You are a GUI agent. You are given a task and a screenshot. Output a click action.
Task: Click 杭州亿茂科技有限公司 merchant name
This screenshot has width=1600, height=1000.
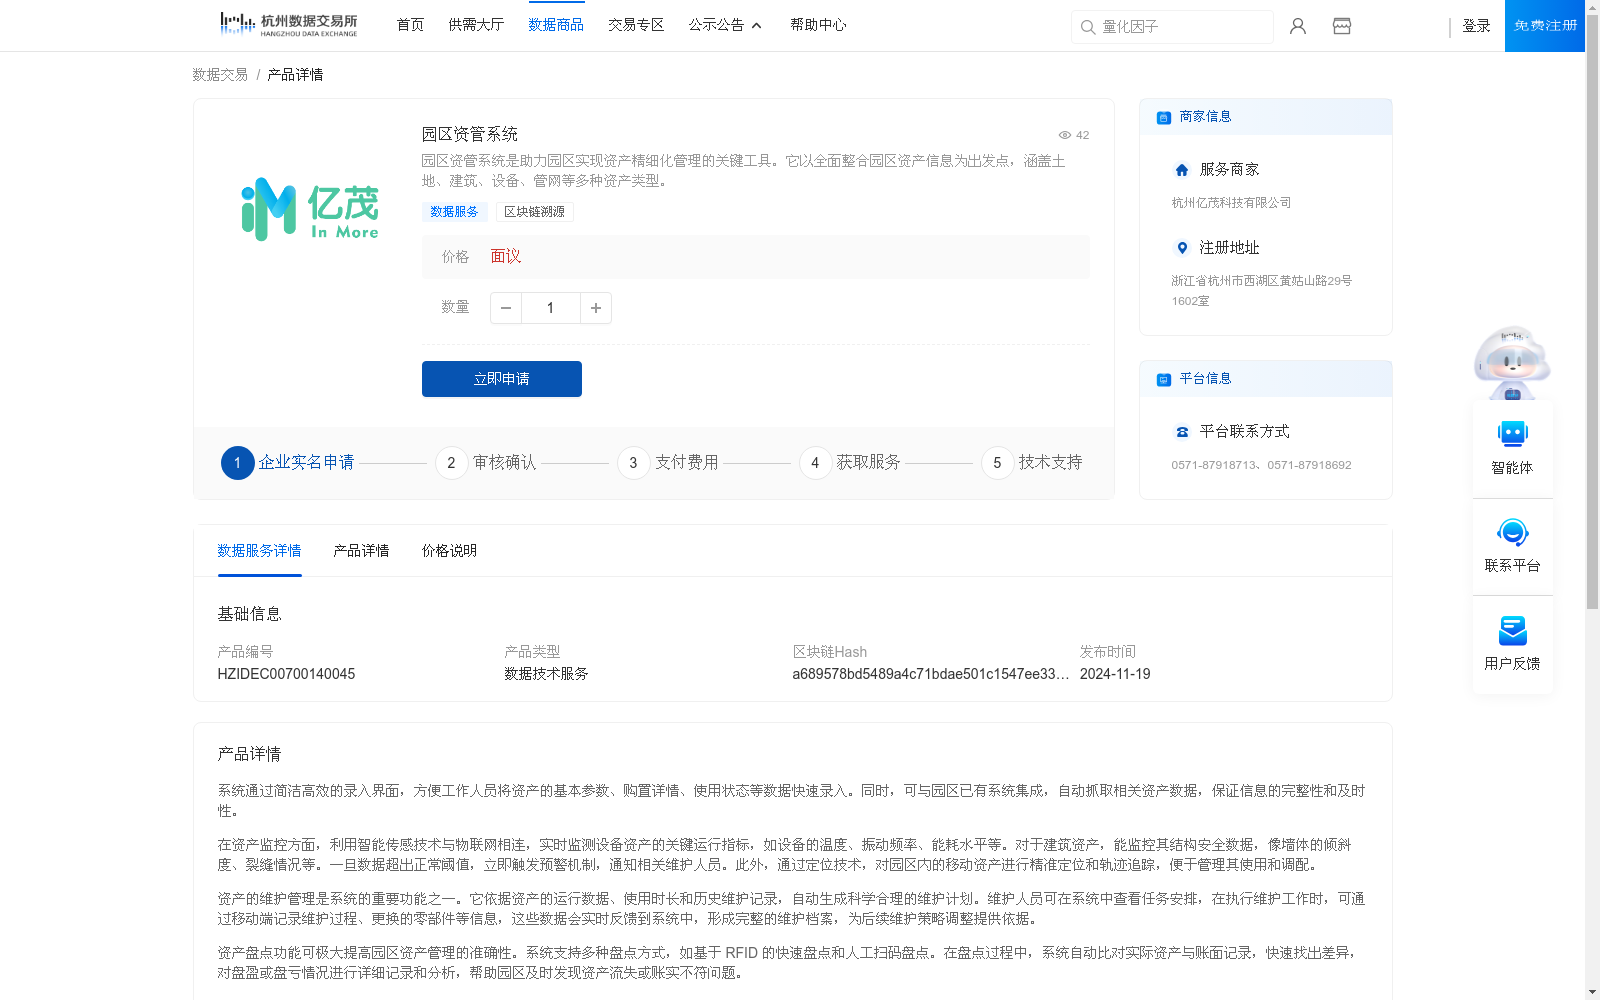coord(1231,203)
